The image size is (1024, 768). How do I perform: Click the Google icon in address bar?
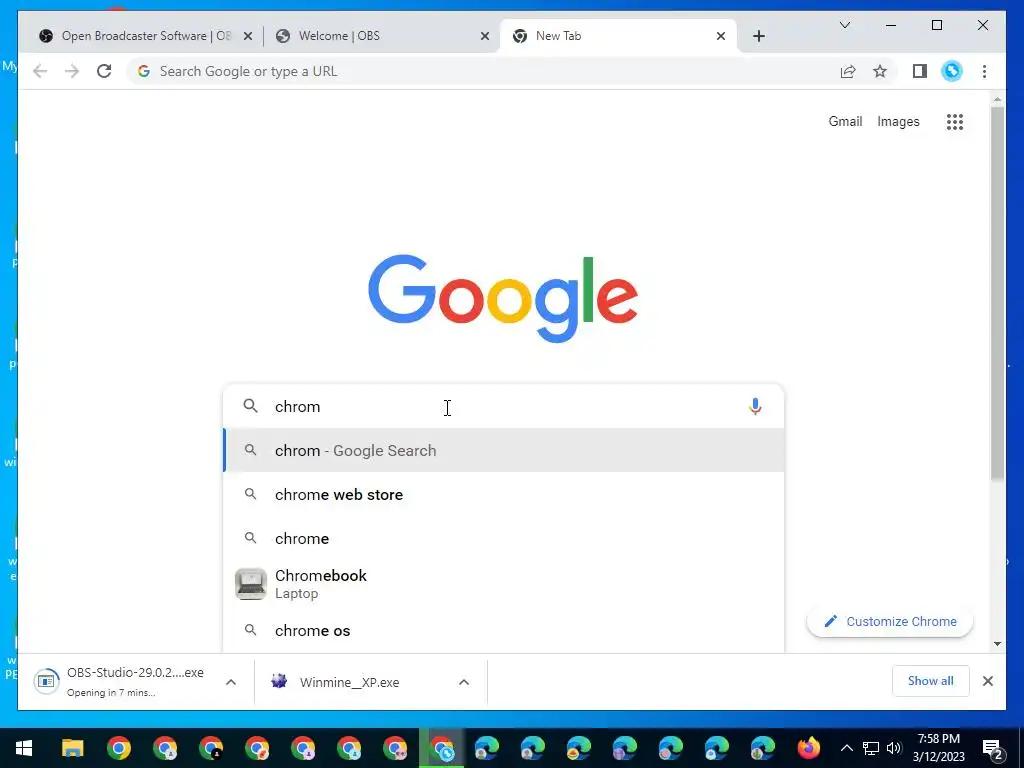[144, 71]
